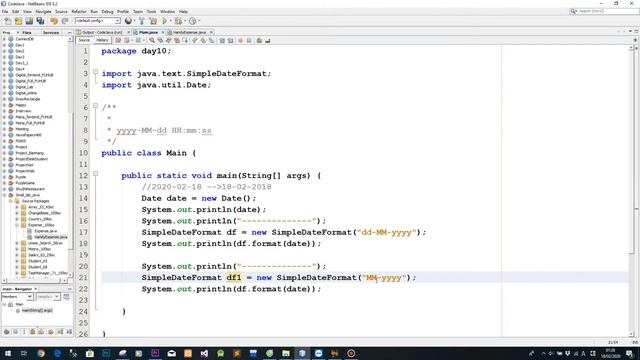Screen dimensions: 640x360
Task: Click the Redo arrow icon
Action: (x=65, y=21)
